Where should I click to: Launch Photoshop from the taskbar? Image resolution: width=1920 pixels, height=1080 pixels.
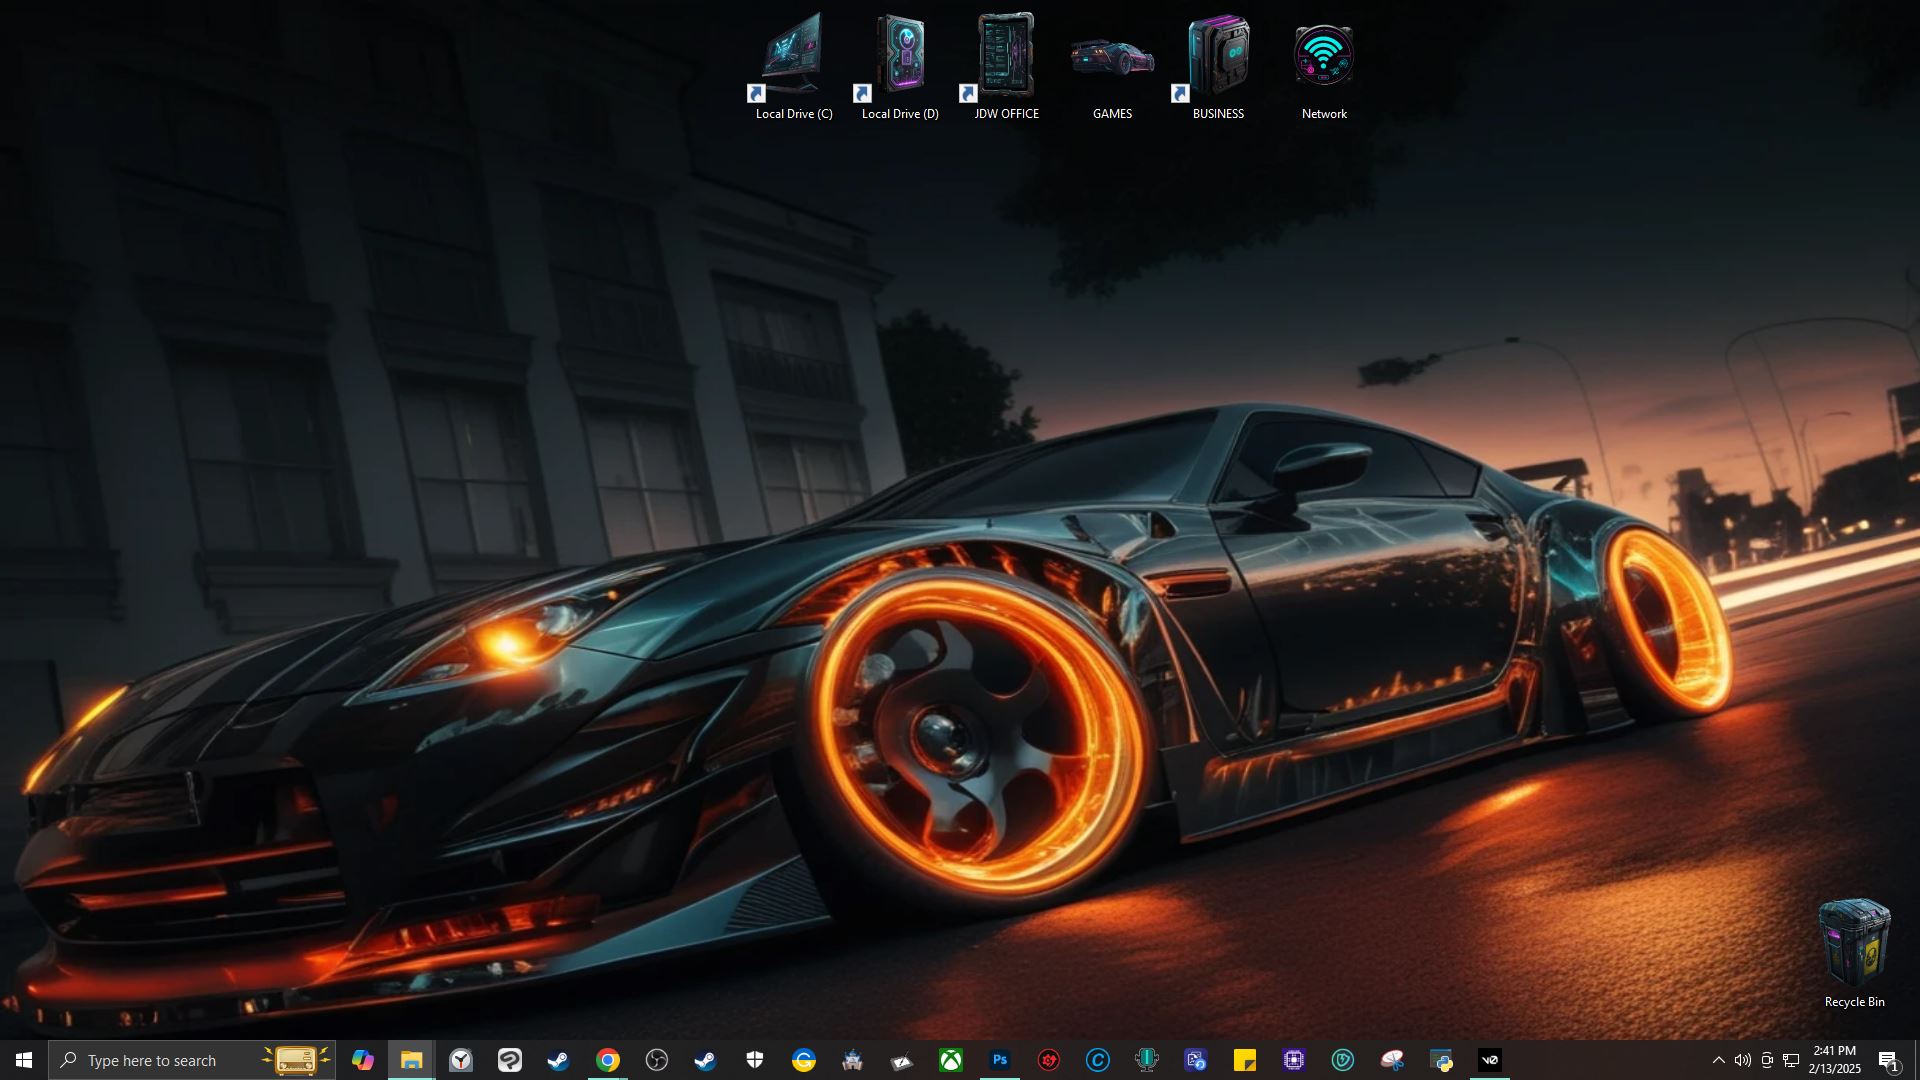click(999, 1060)
